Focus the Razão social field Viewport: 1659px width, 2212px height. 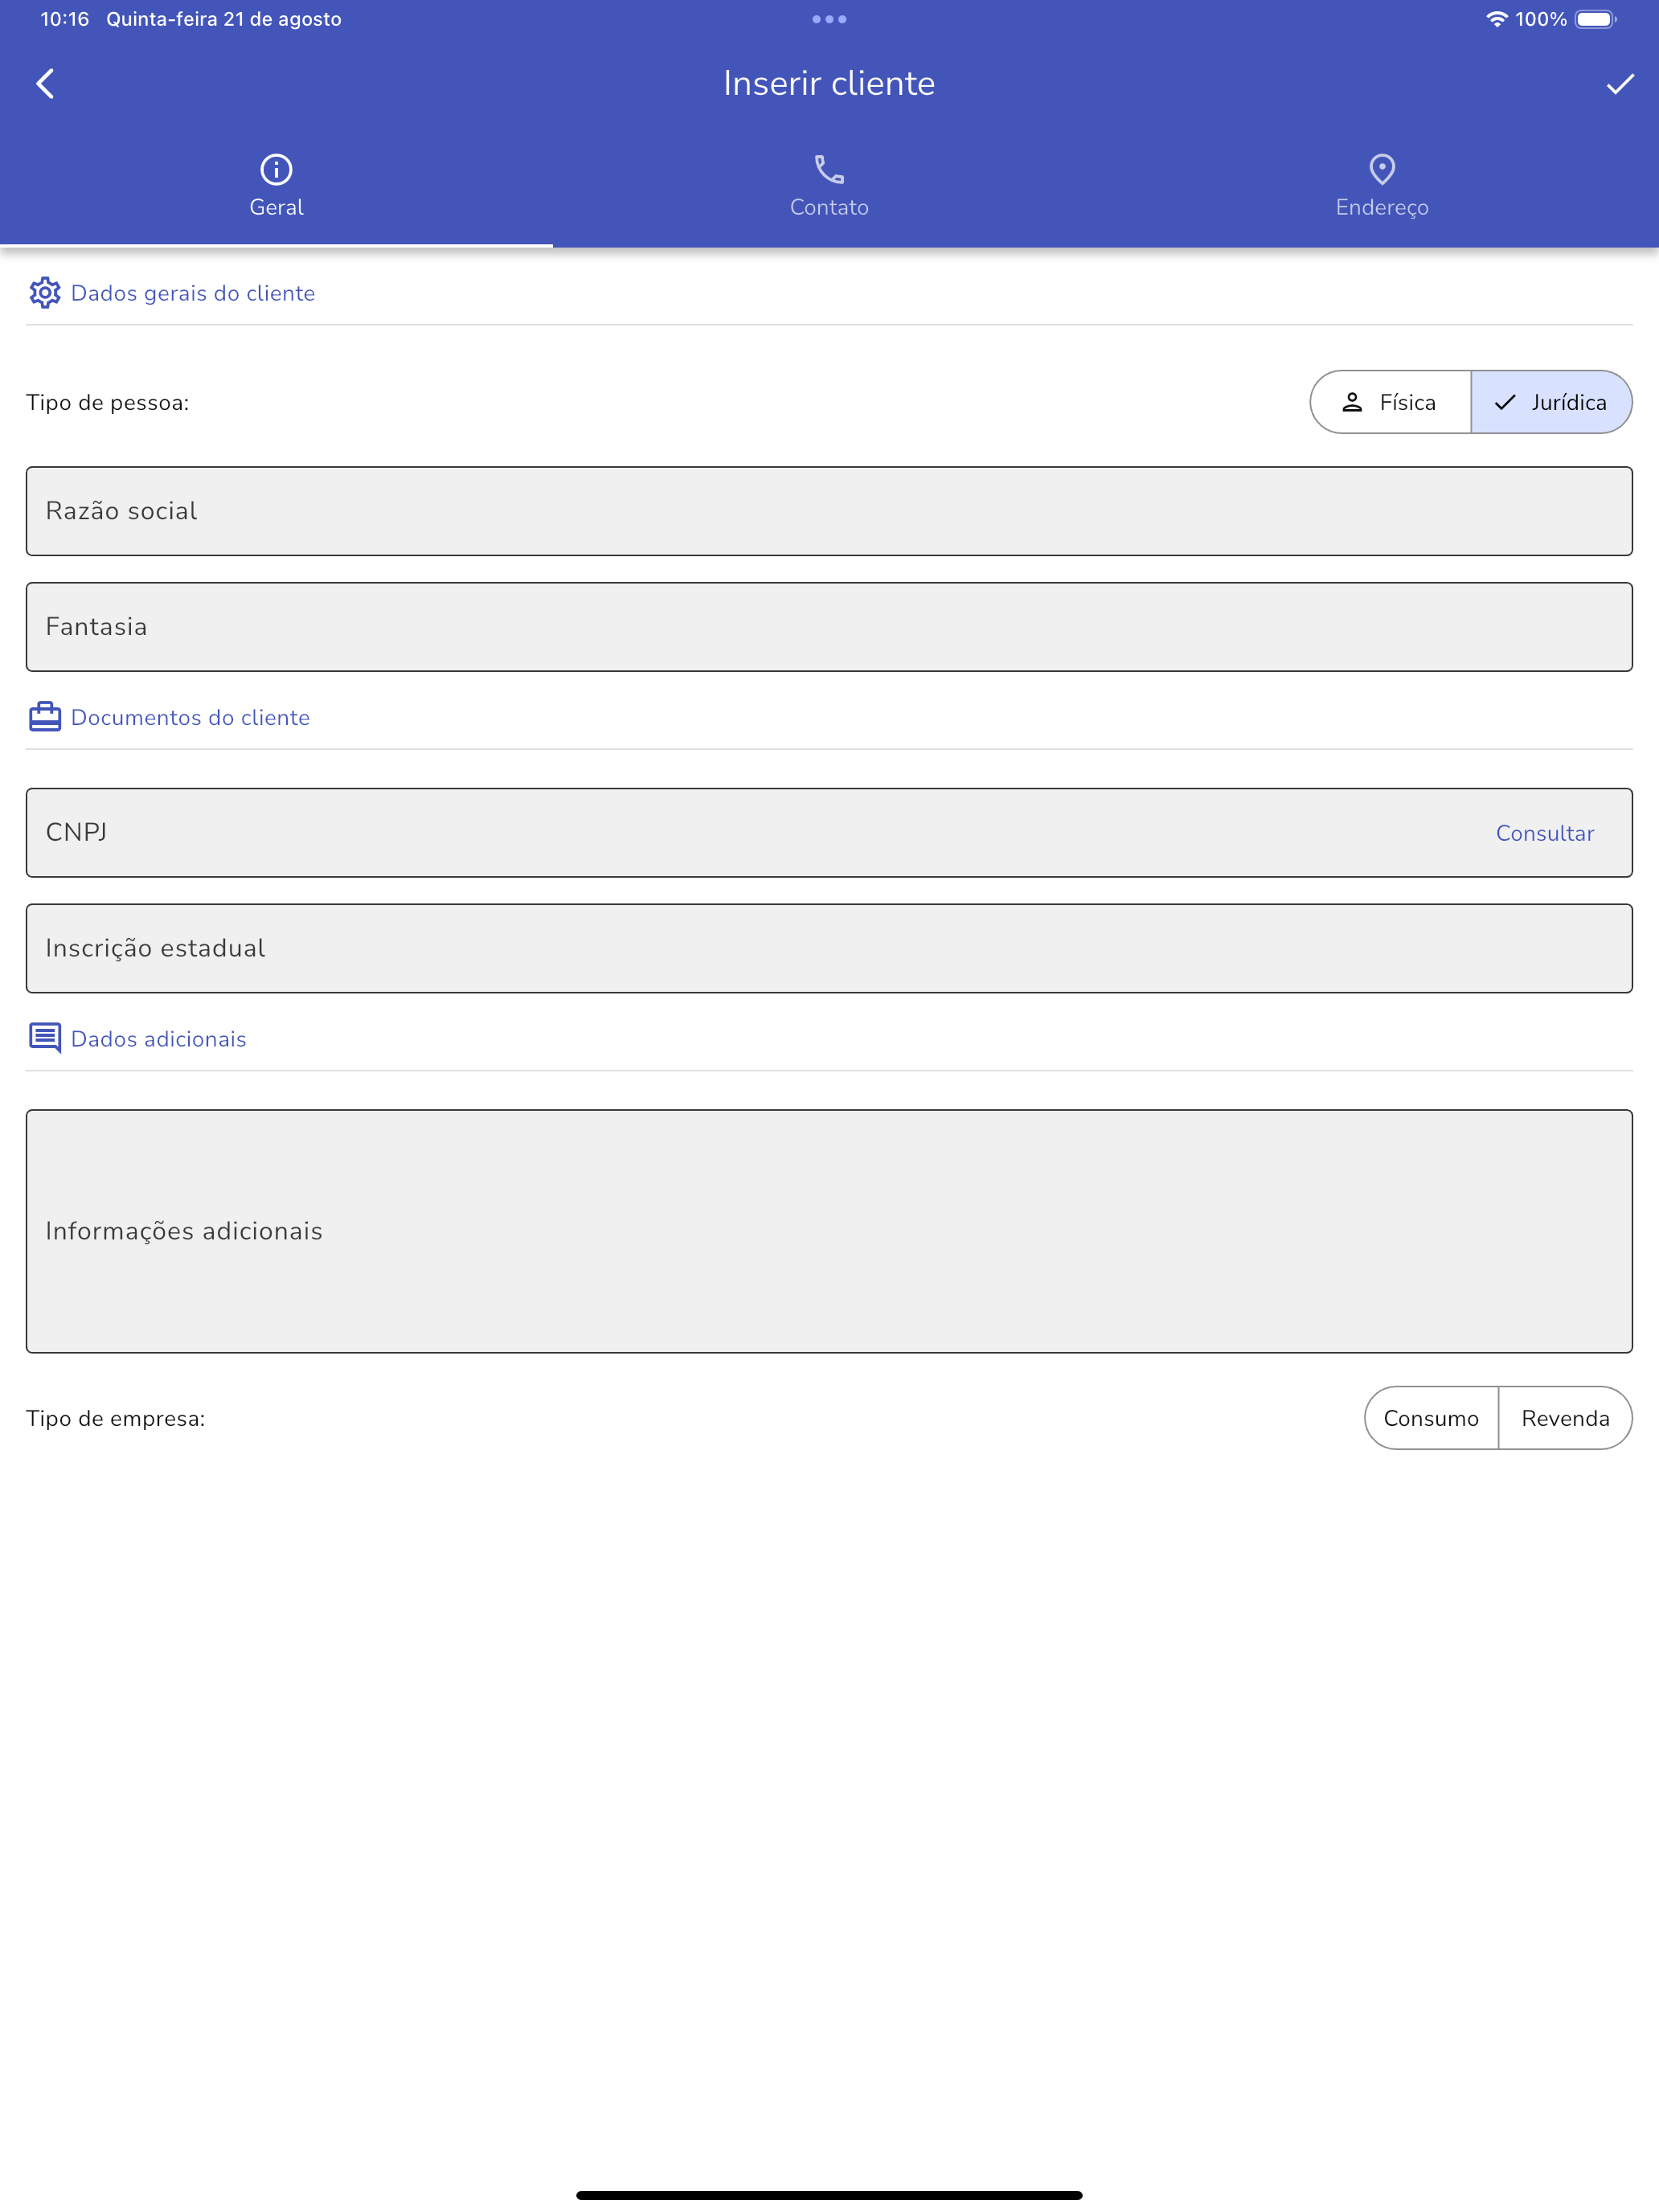pyautogui.click(x=829, y=511)
